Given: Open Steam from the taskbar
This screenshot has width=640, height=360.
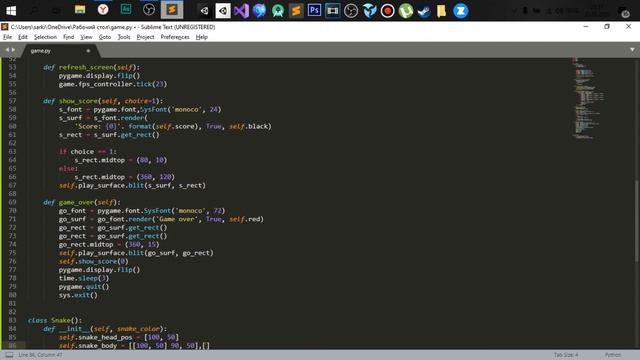Looking at the screenshot, I should click(x=424, y=11).
